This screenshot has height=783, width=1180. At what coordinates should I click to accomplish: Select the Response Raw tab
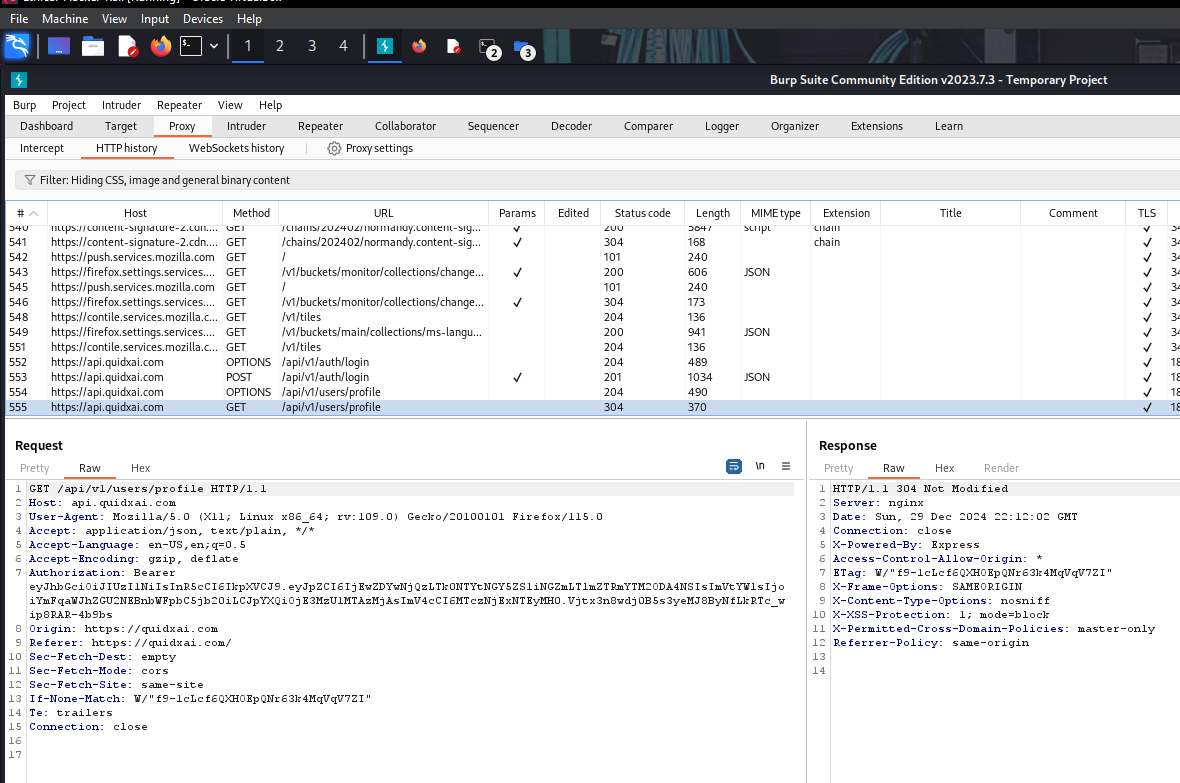click(893, 468)
